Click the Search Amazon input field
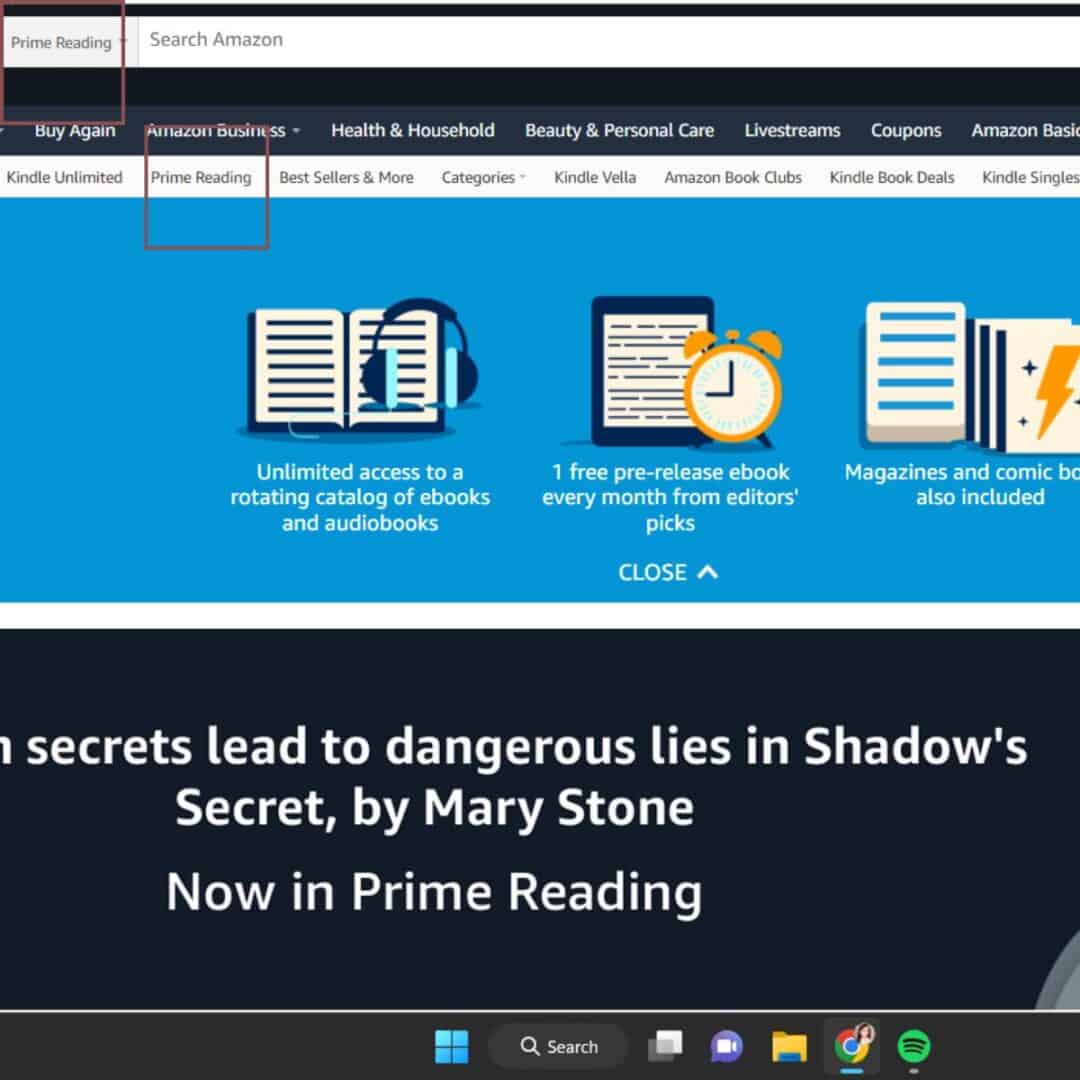Image resolution: width=1080 pixels, height=1080 pixels. click(600, 40)
